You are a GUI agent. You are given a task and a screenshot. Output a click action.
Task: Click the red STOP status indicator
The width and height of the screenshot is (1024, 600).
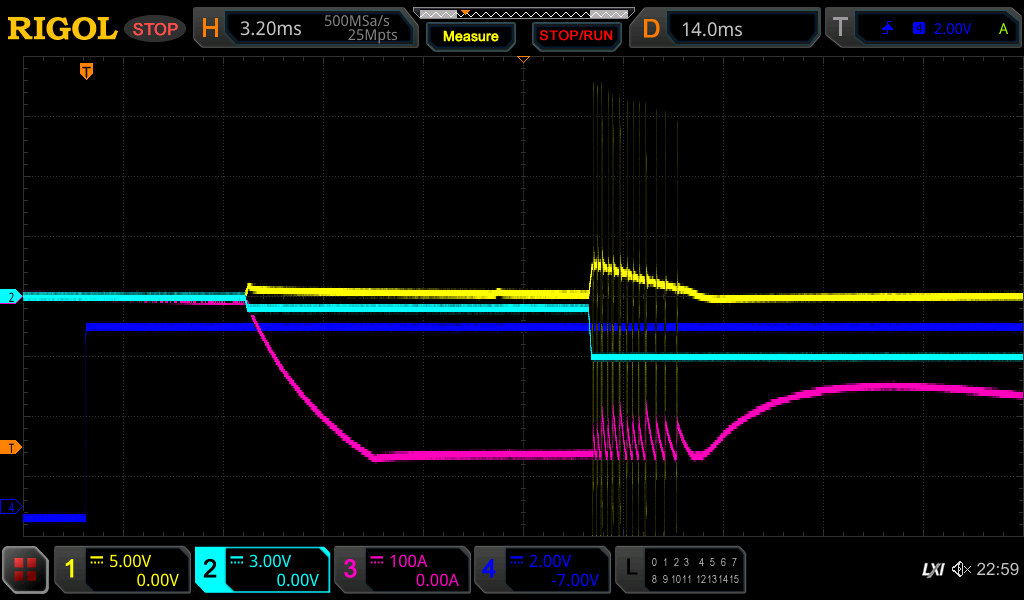[155, 29]
